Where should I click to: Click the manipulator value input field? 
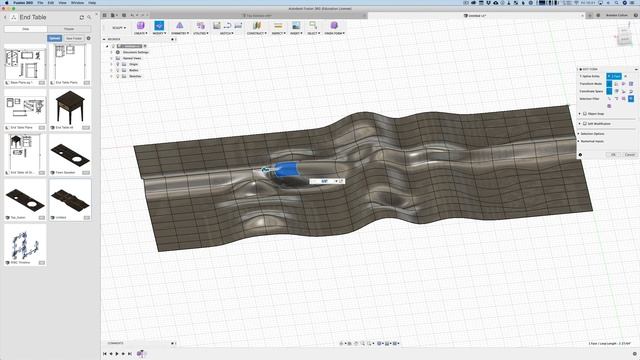[323, 181]
